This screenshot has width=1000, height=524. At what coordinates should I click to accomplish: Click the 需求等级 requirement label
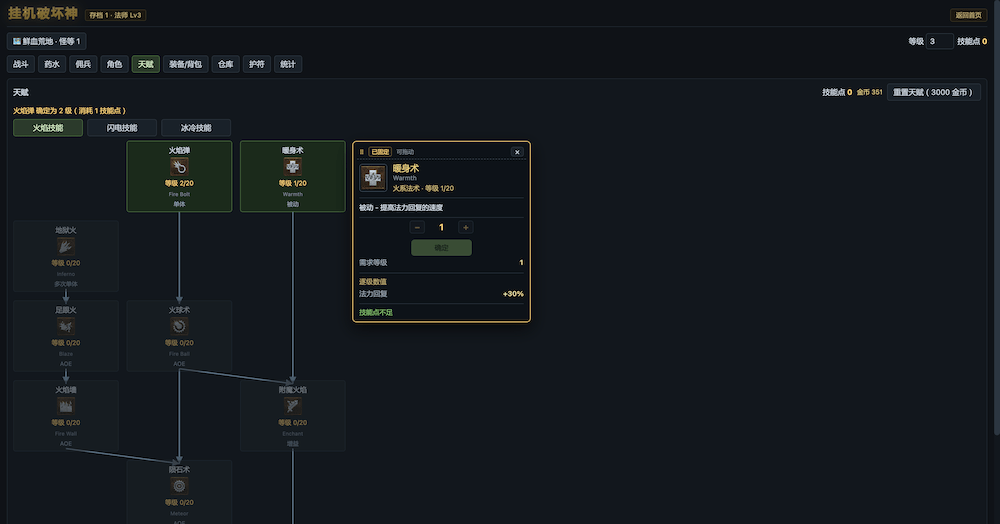tap(373, 263)
